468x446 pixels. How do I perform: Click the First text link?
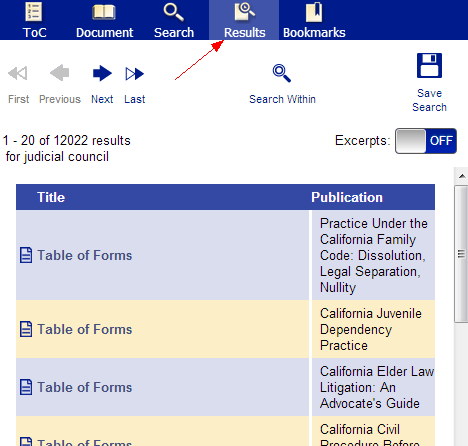point(19,99)
